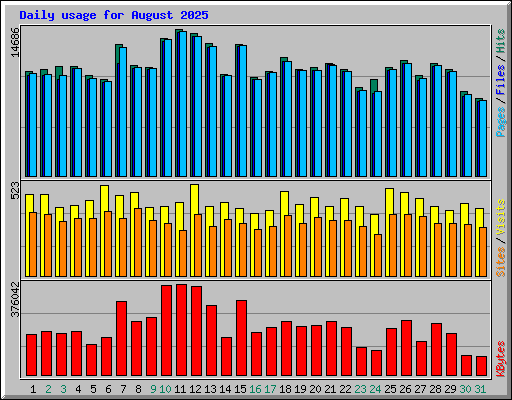Click the 'Hits' legend label
Viewport: 512px width, 400px height.
[501, 41]
